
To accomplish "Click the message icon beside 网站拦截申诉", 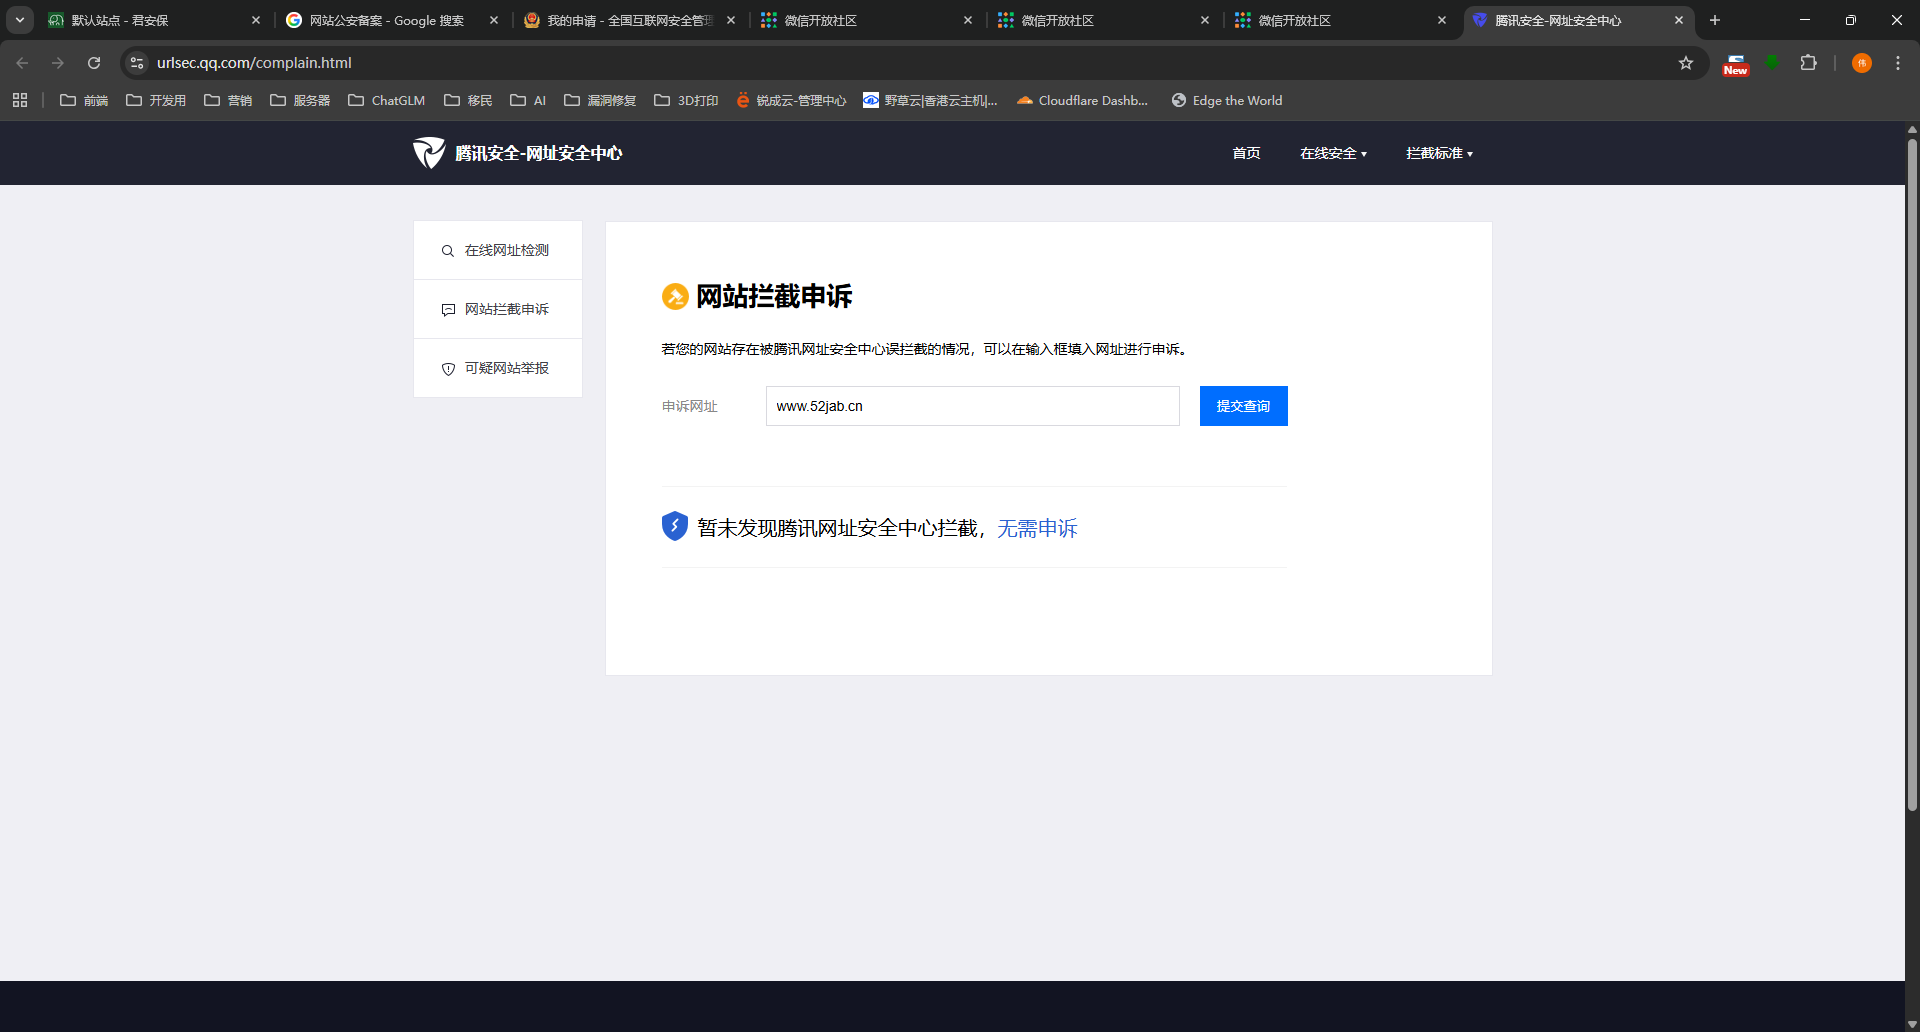I will point(448,310).
